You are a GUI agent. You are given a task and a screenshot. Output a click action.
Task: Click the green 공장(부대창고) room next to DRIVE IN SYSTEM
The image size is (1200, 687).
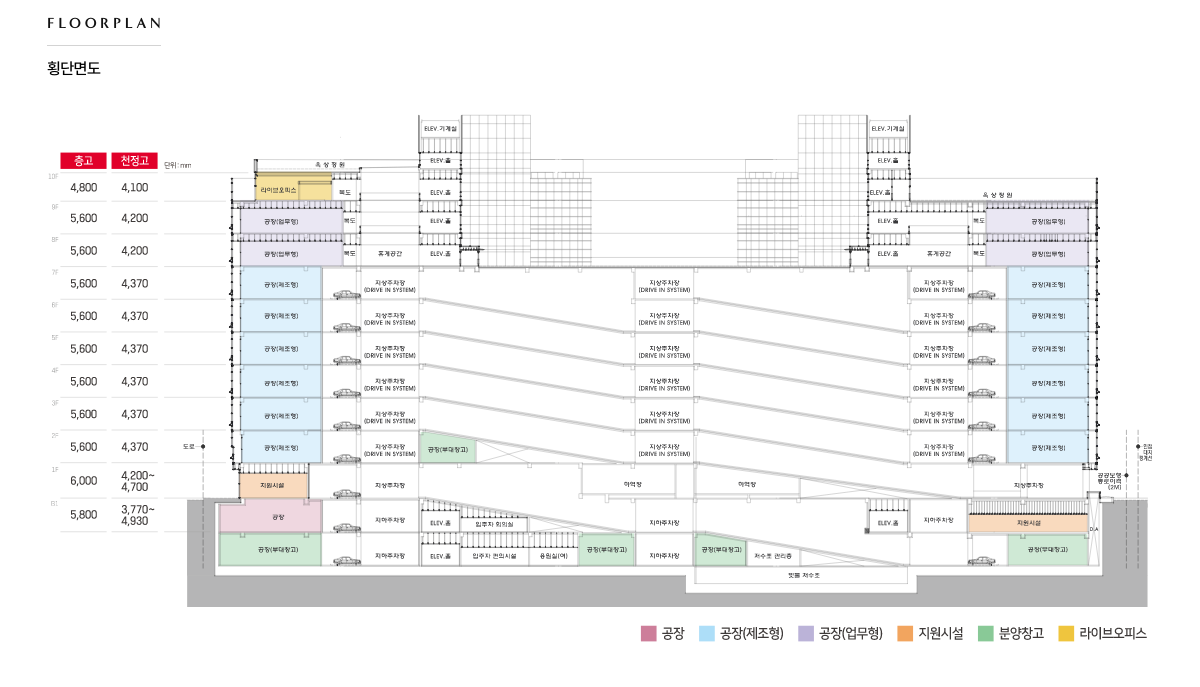click(x=448, y=449)
